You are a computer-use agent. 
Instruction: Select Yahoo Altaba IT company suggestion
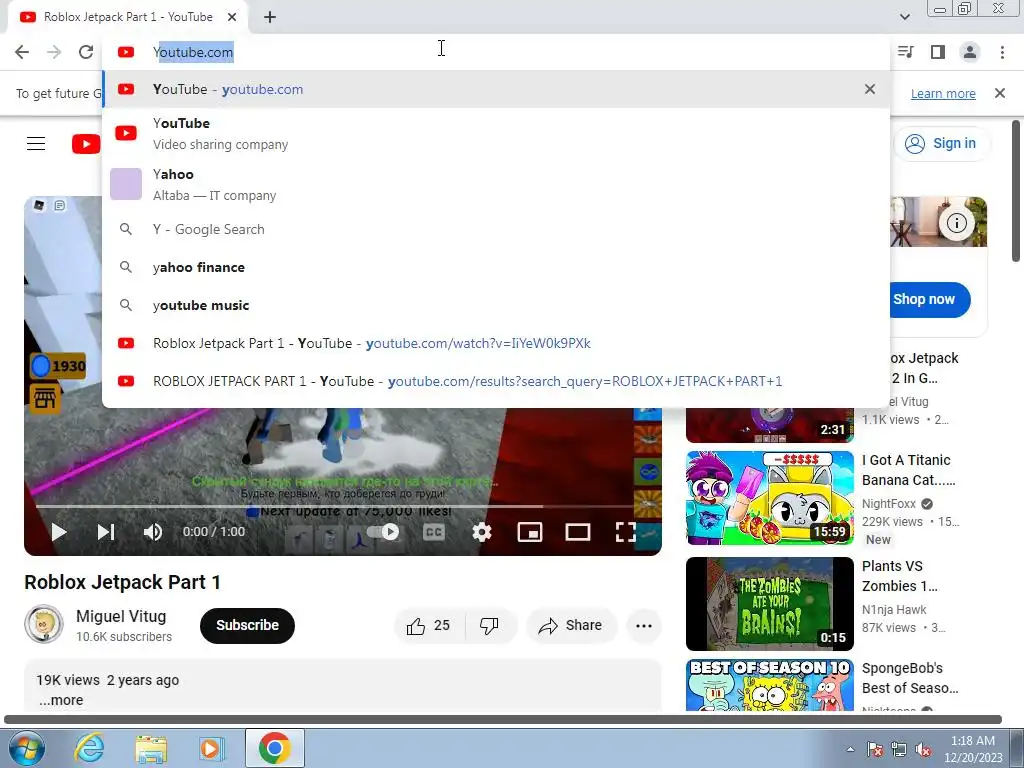click(x=496, y=184)
